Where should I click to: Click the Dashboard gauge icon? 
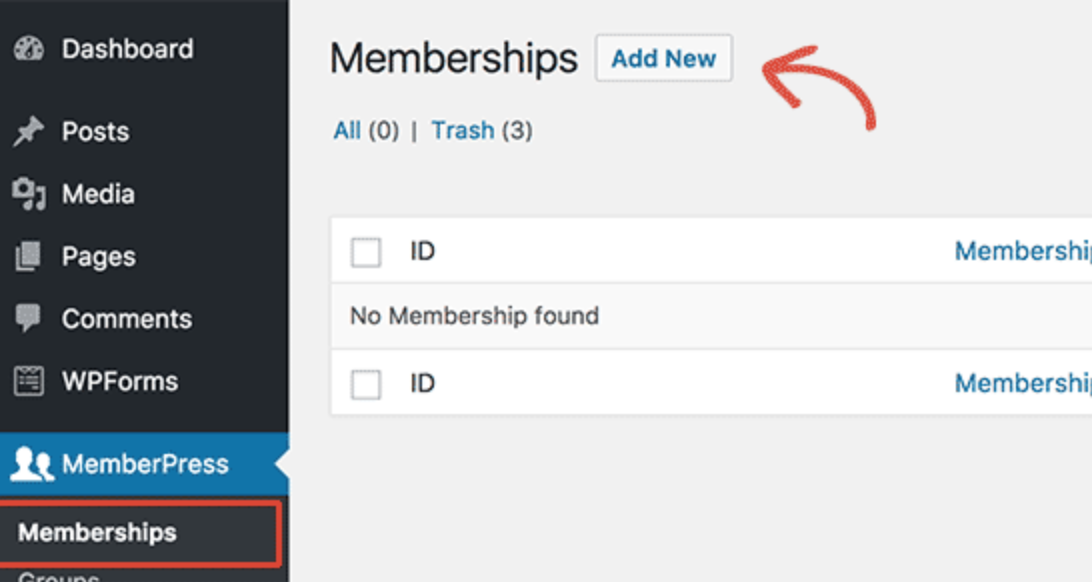coord(30,50)
